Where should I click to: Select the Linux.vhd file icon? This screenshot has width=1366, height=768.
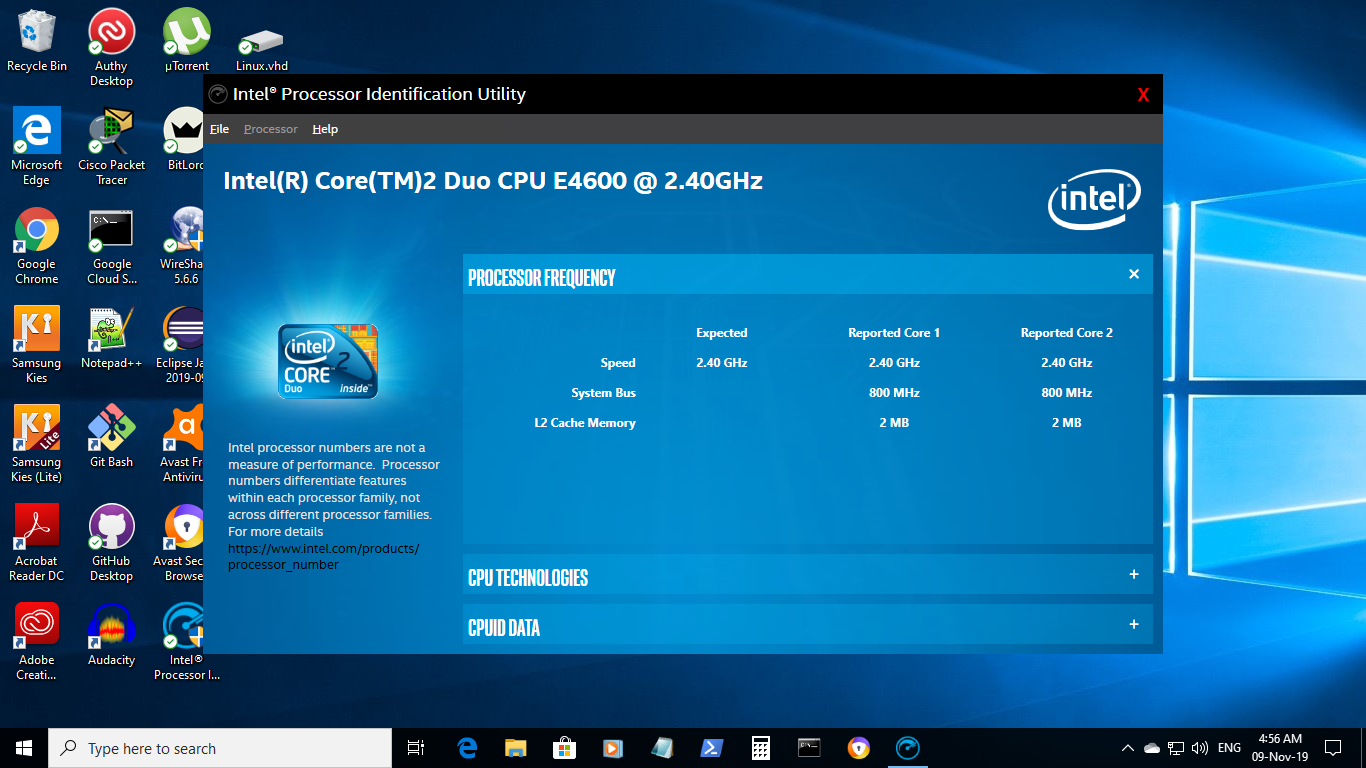tap(262, 48)
